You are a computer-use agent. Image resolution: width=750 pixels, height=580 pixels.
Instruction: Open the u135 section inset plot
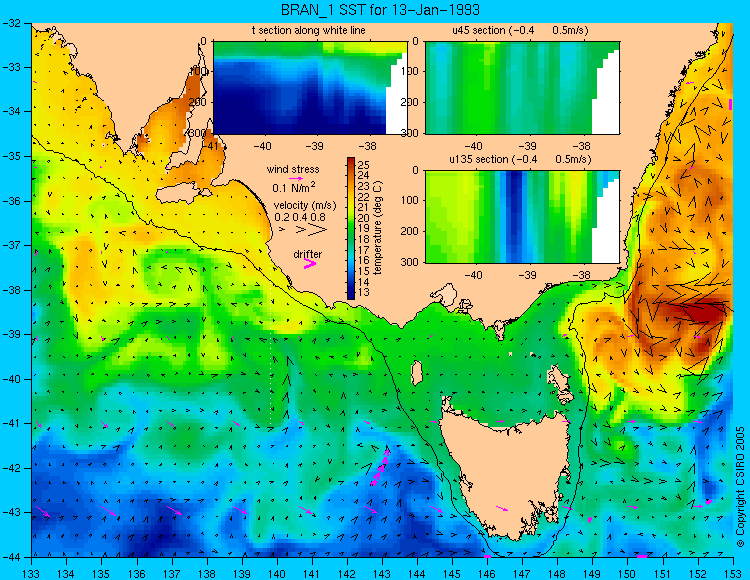click(x=522, y=217)
